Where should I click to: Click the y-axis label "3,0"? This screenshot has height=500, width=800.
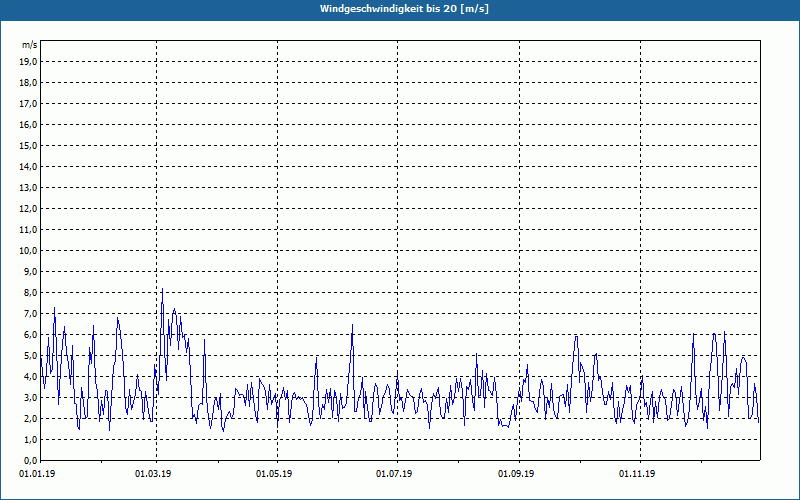(31, 397)
